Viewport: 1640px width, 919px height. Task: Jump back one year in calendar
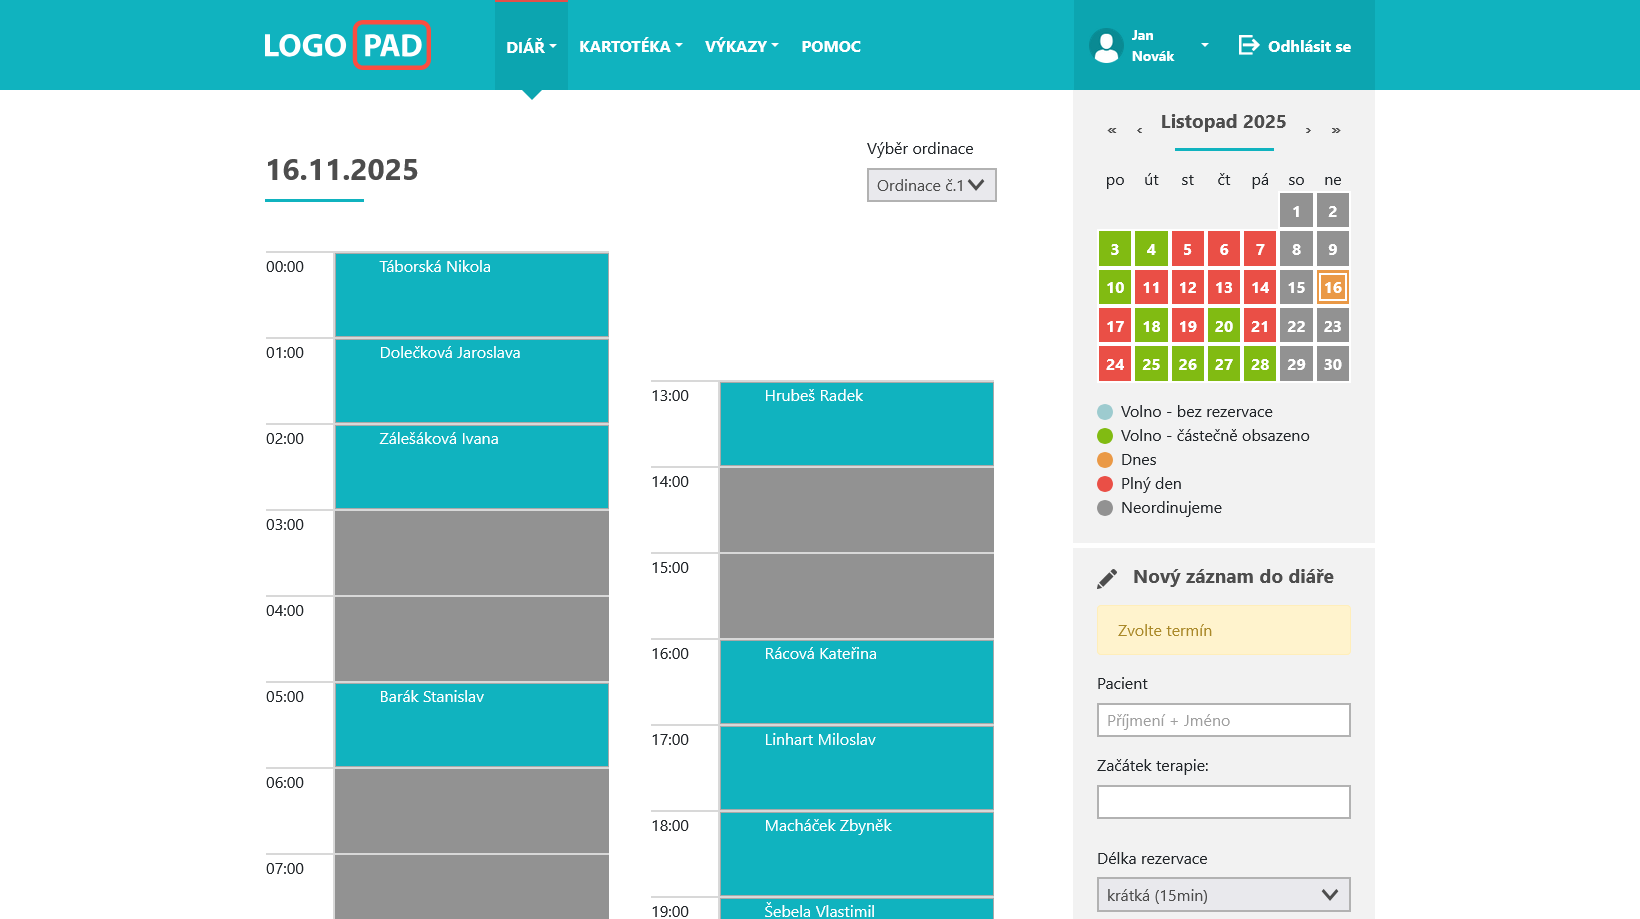(x=1112, y=130)
